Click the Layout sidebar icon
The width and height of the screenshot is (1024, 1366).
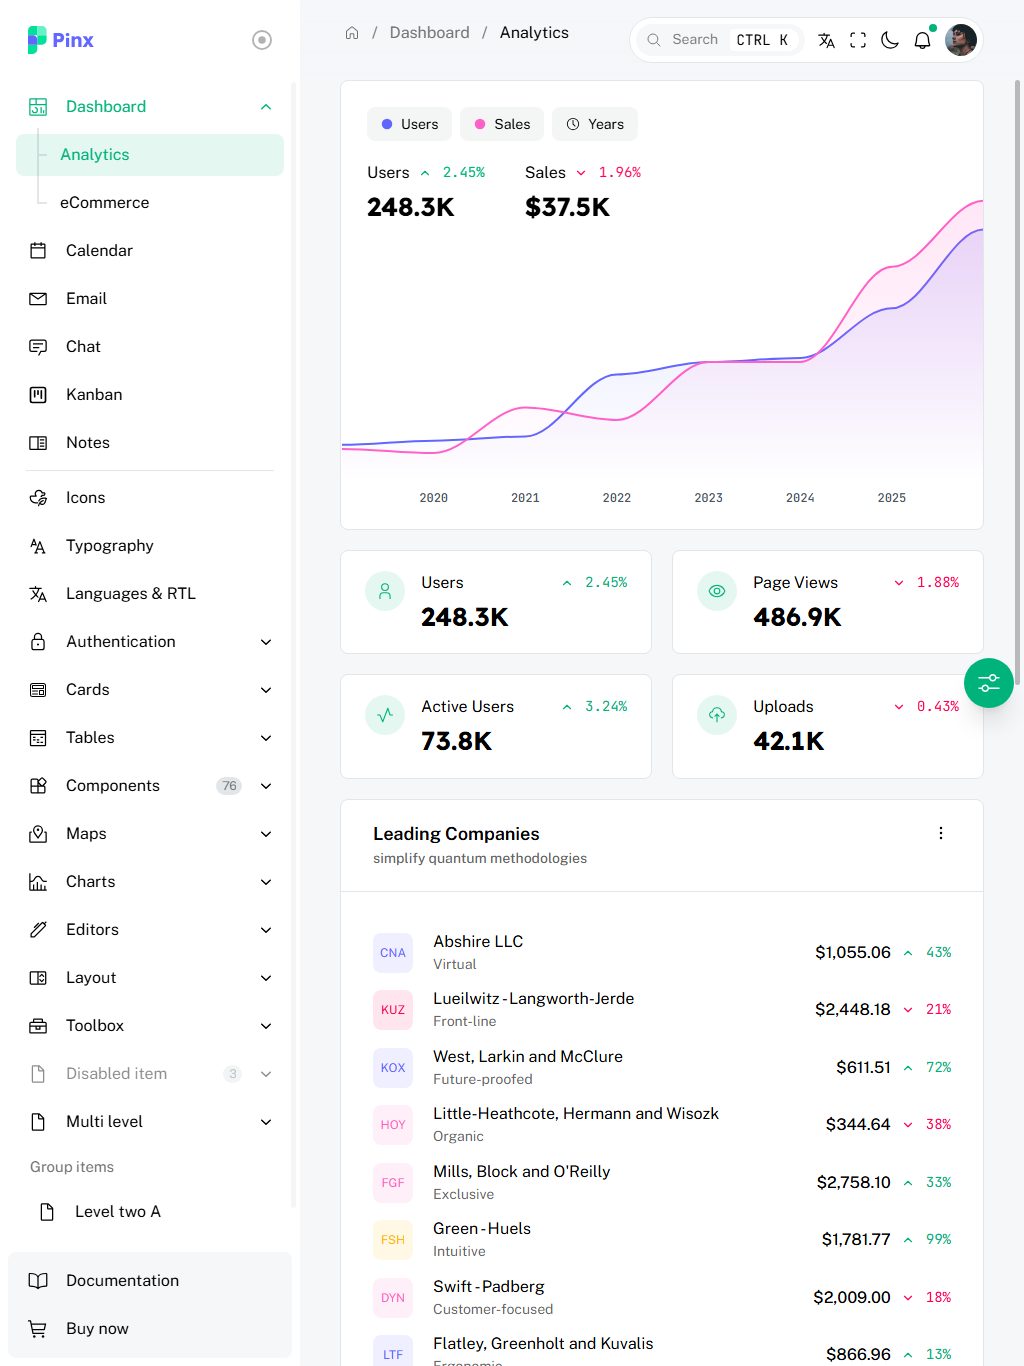(x=38, y=978)
